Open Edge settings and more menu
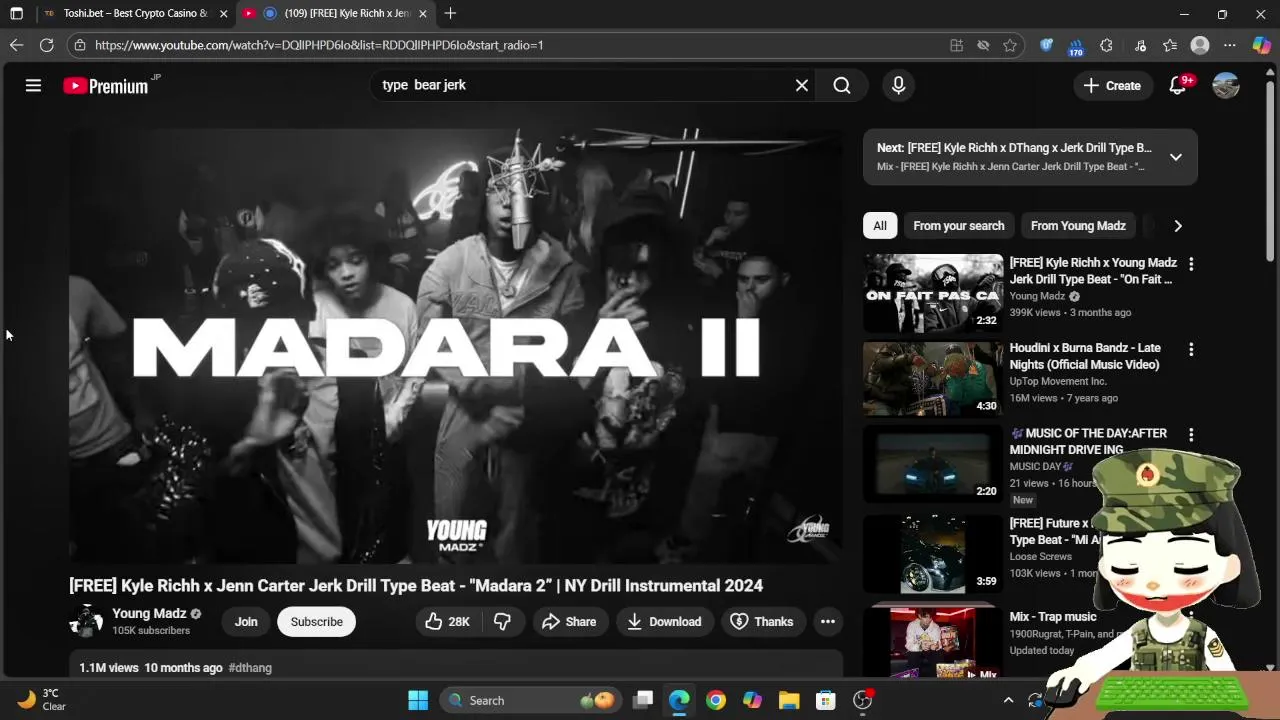1280x720 pixels. pos(1230,45)
